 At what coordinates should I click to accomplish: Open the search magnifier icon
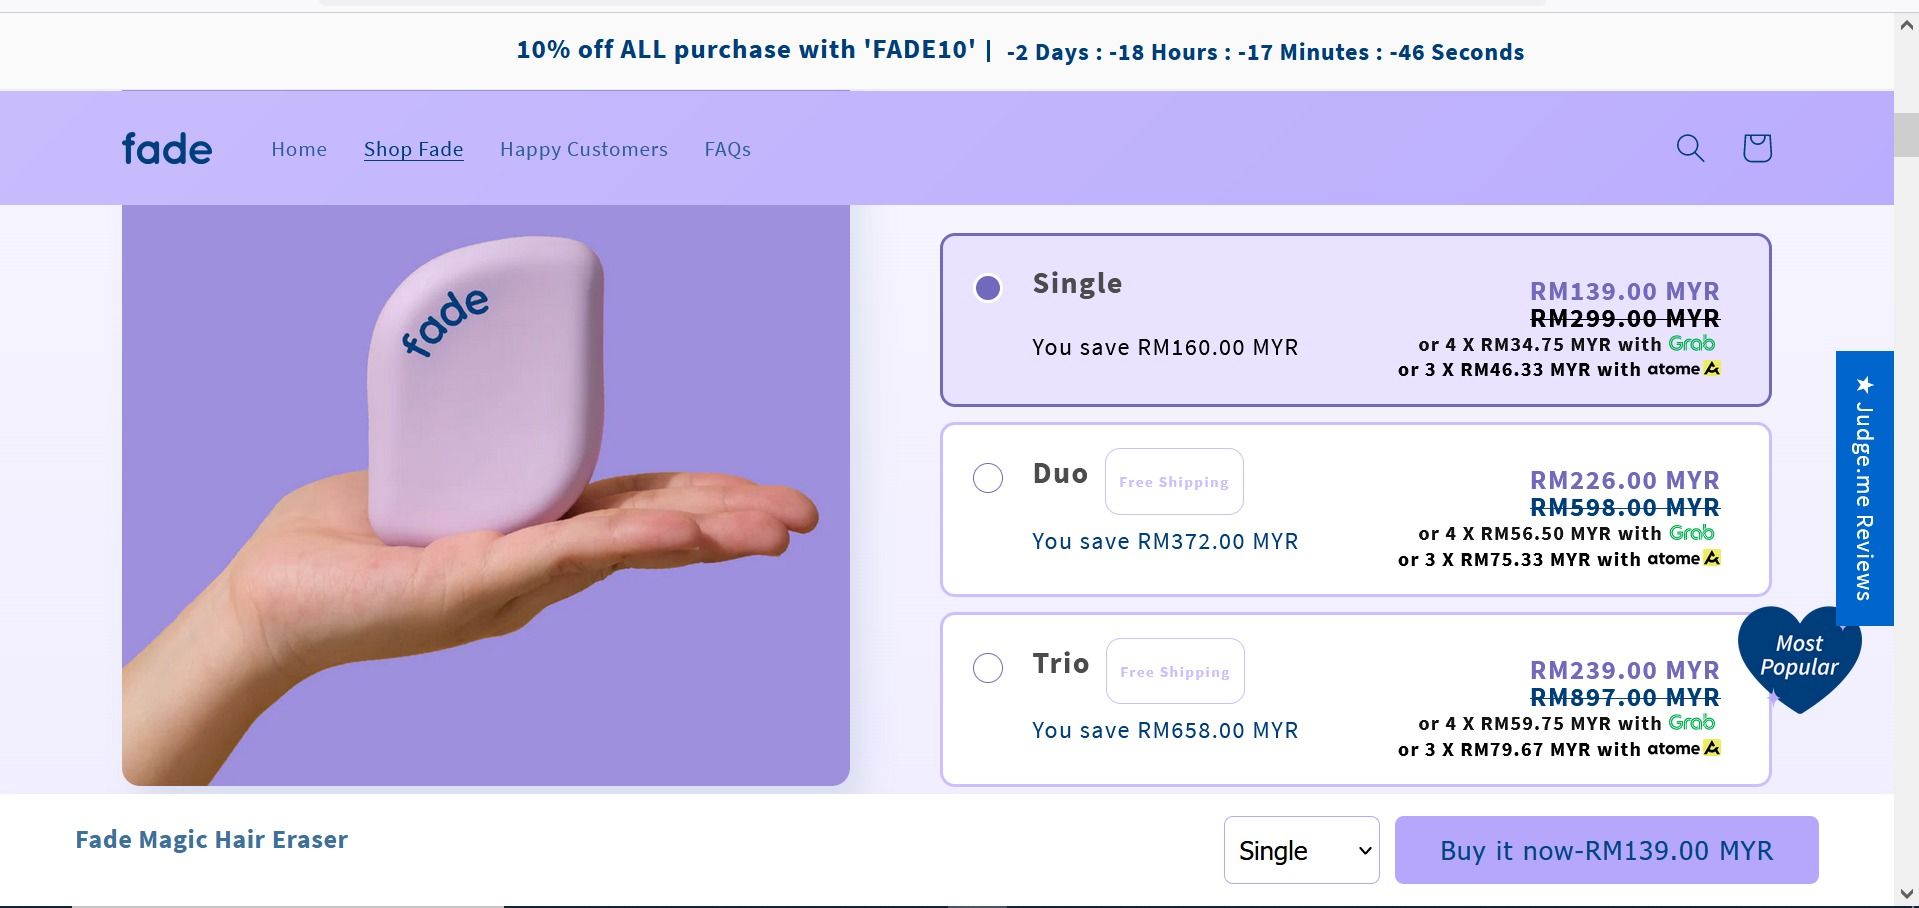[x=1690, y=148]
